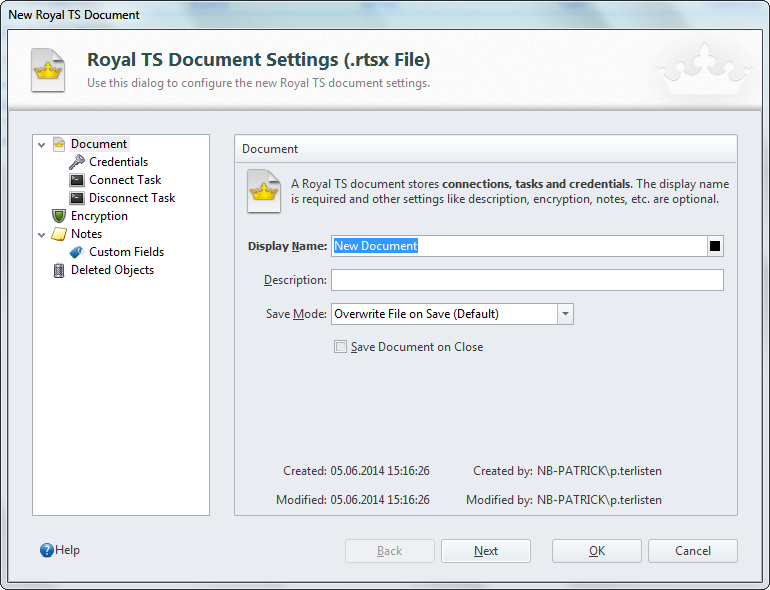The image size is (770, 590).
Task: Click the yellow Notes icon
Action: click(x=59, y=234)
